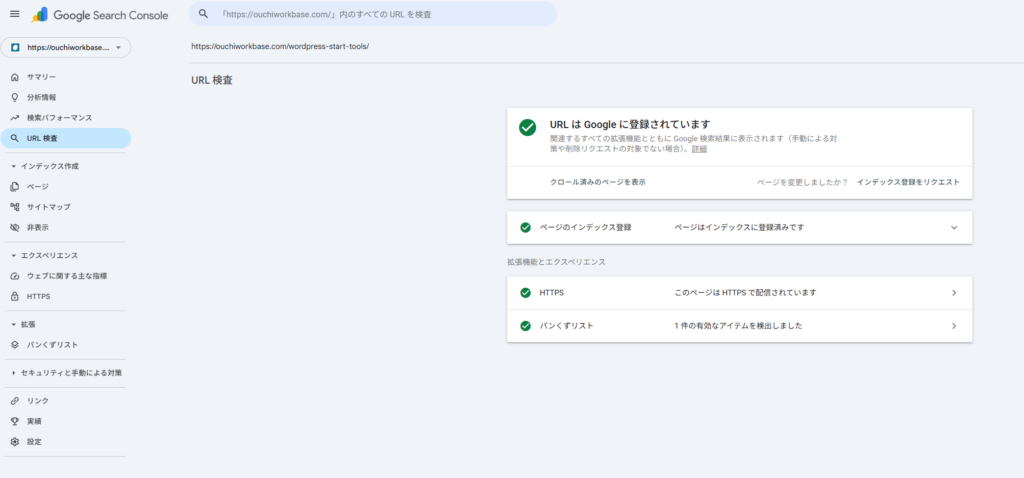1024x478 pixels.
Task: Click the パンくずリスト layers icon in sidebar
Action: [x=15, y=345]
